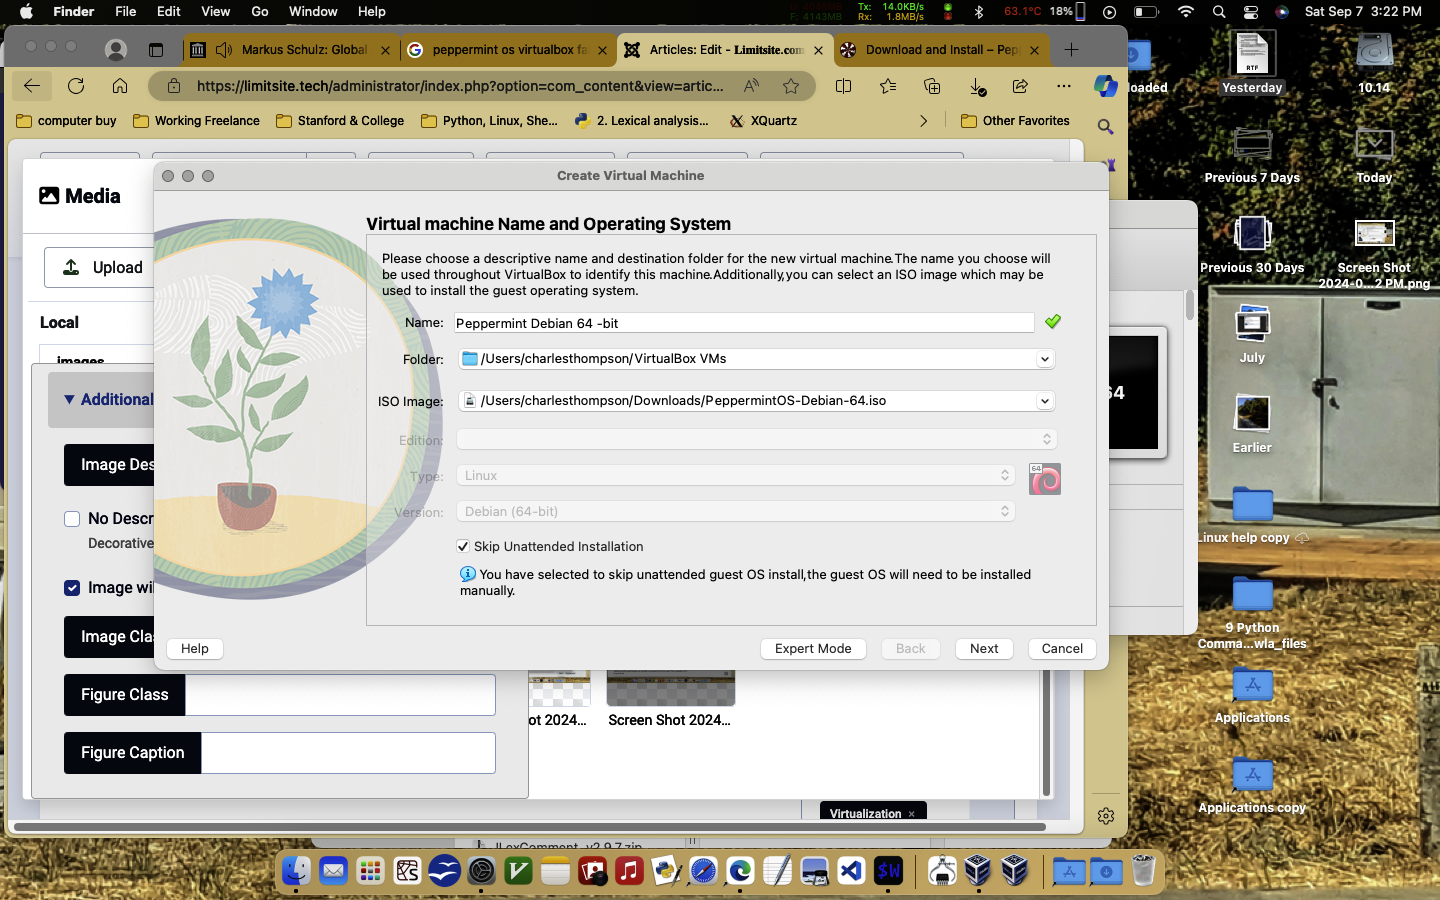Open the browser downloads icon
The width and height of the screenshot is (1440, 900).
[x=978, y=86]
